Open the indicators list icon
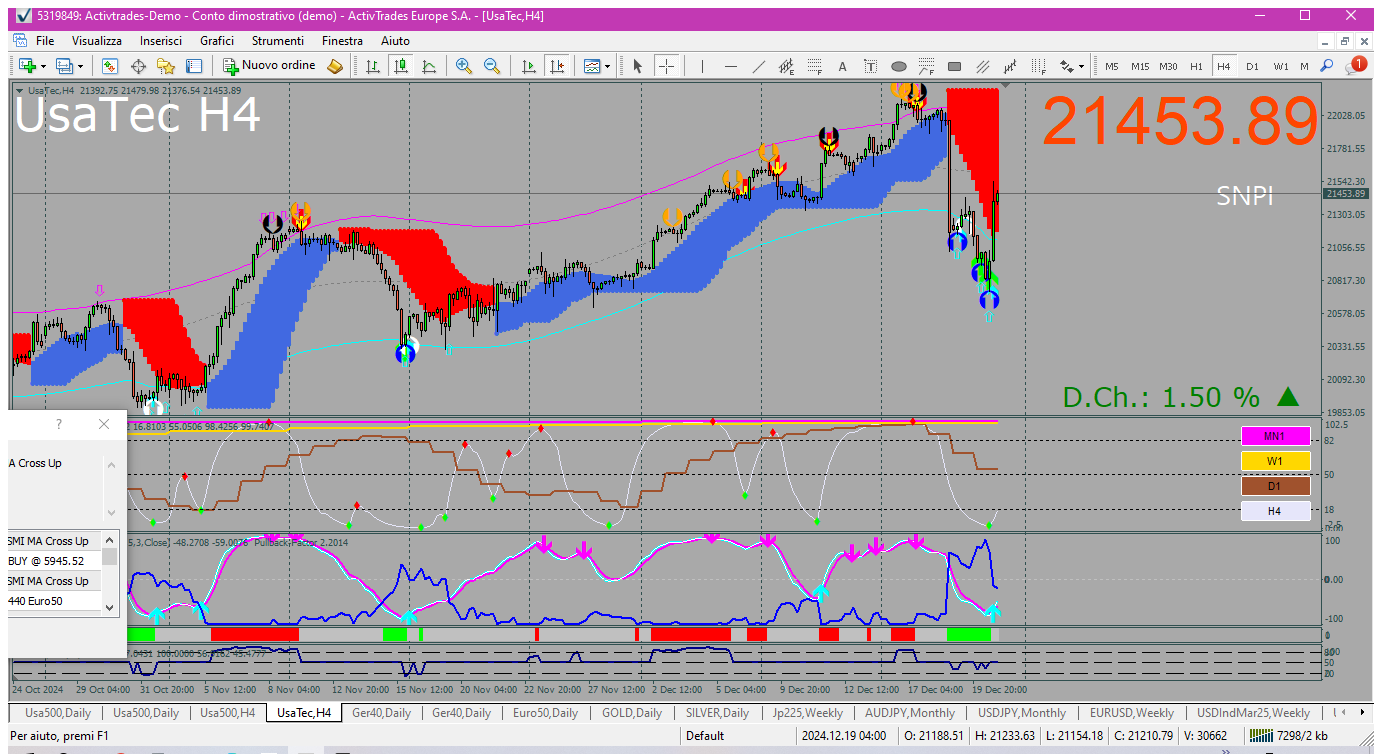 592,66
